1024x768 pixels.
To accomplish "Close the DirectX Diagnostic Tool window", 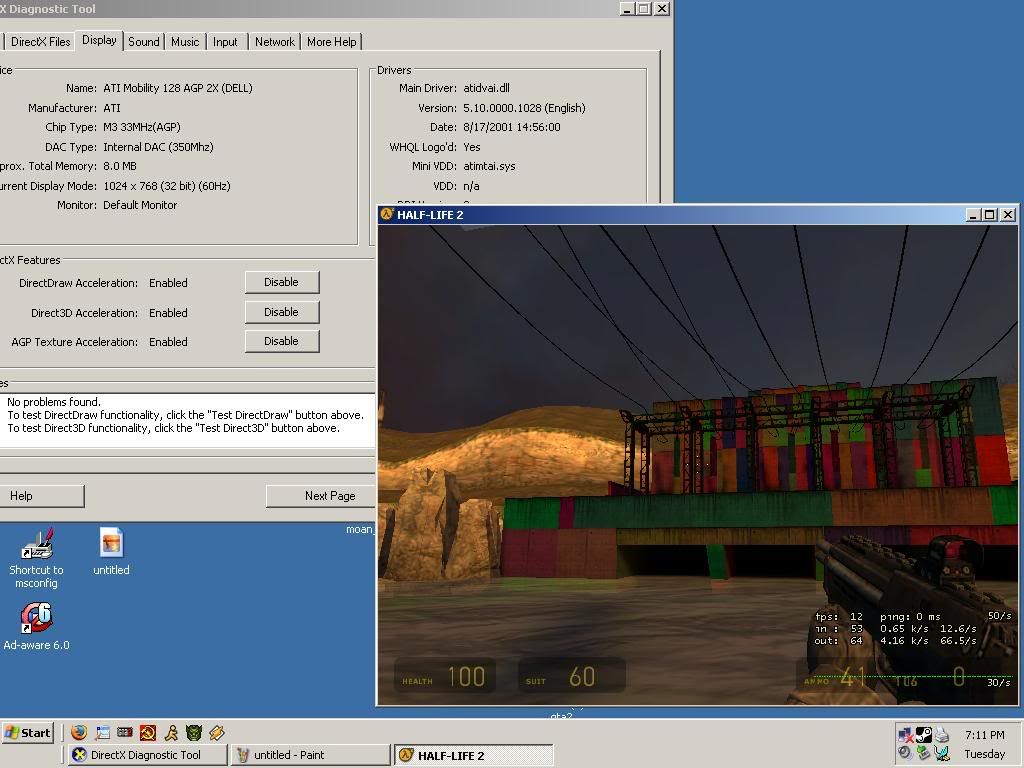I will (662, 8).
